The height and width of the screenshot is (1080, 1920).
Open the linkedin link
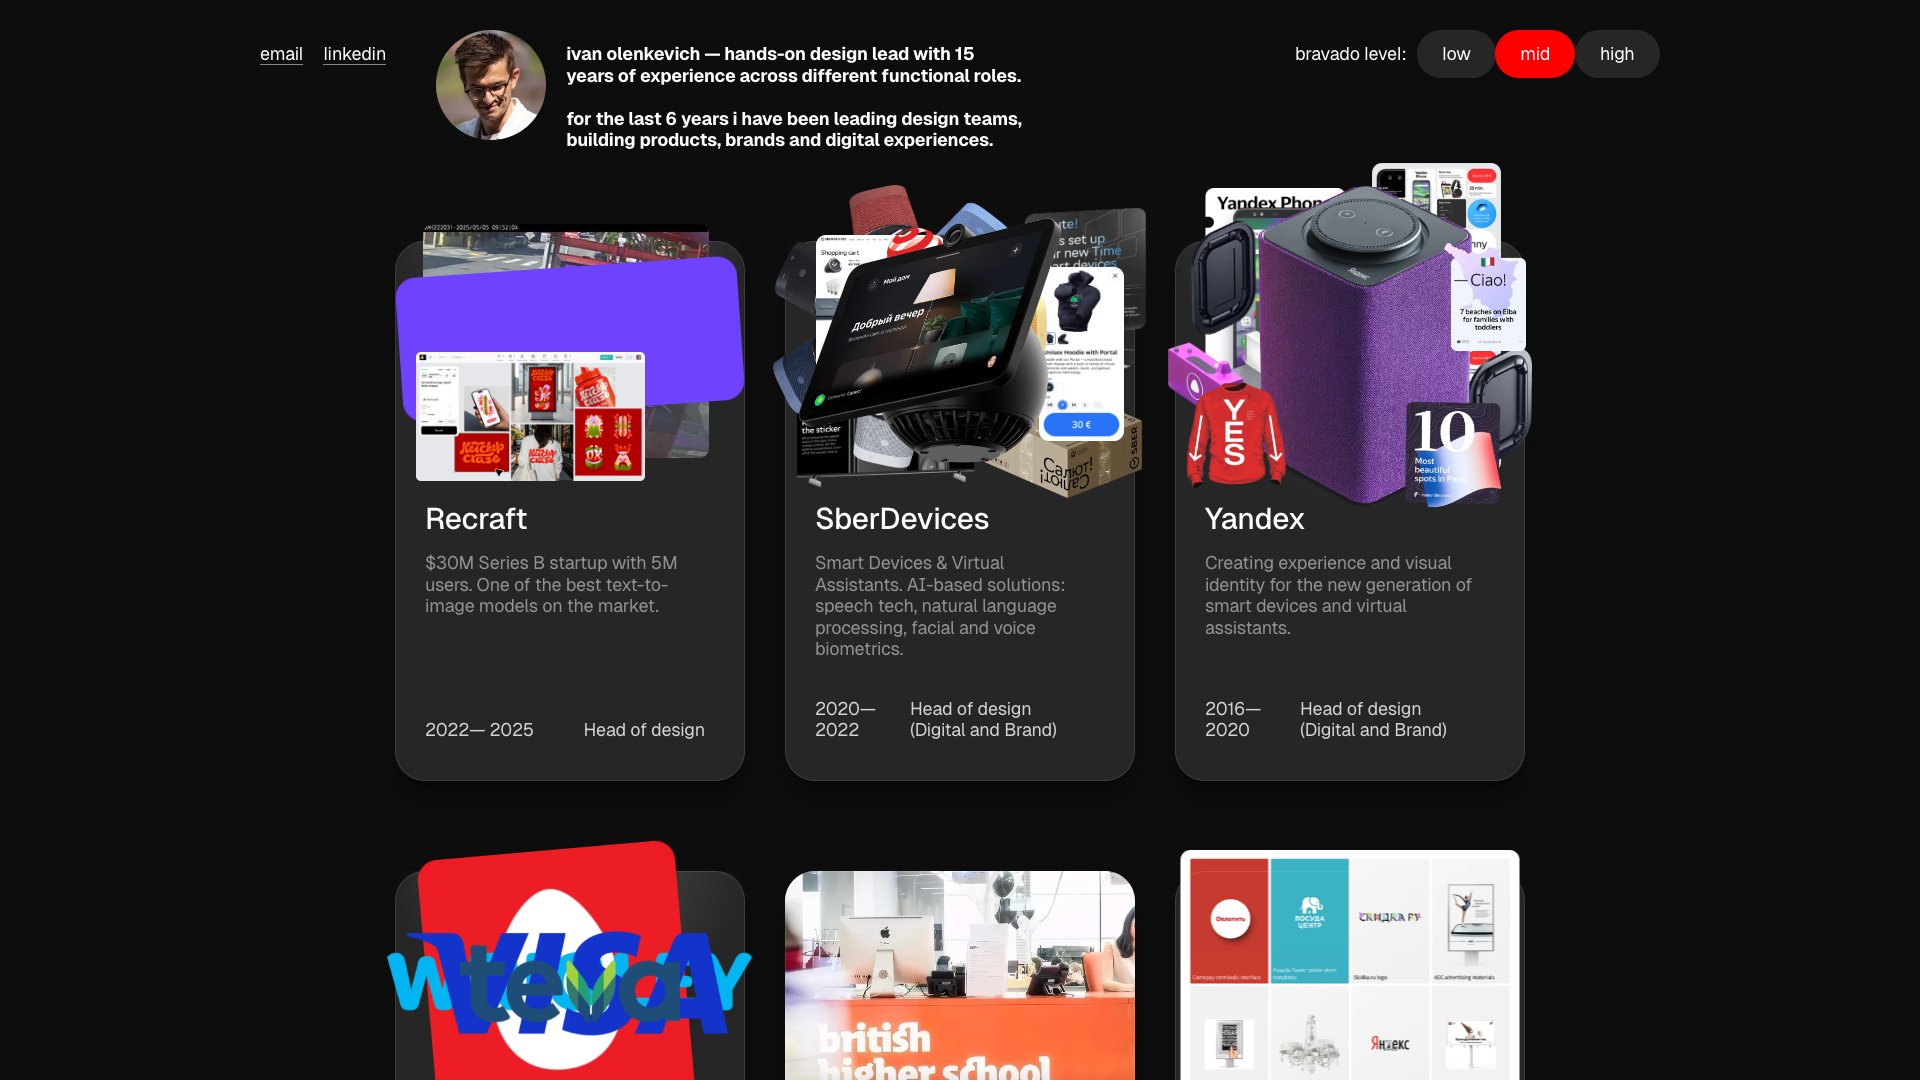[x=354, y=54]
